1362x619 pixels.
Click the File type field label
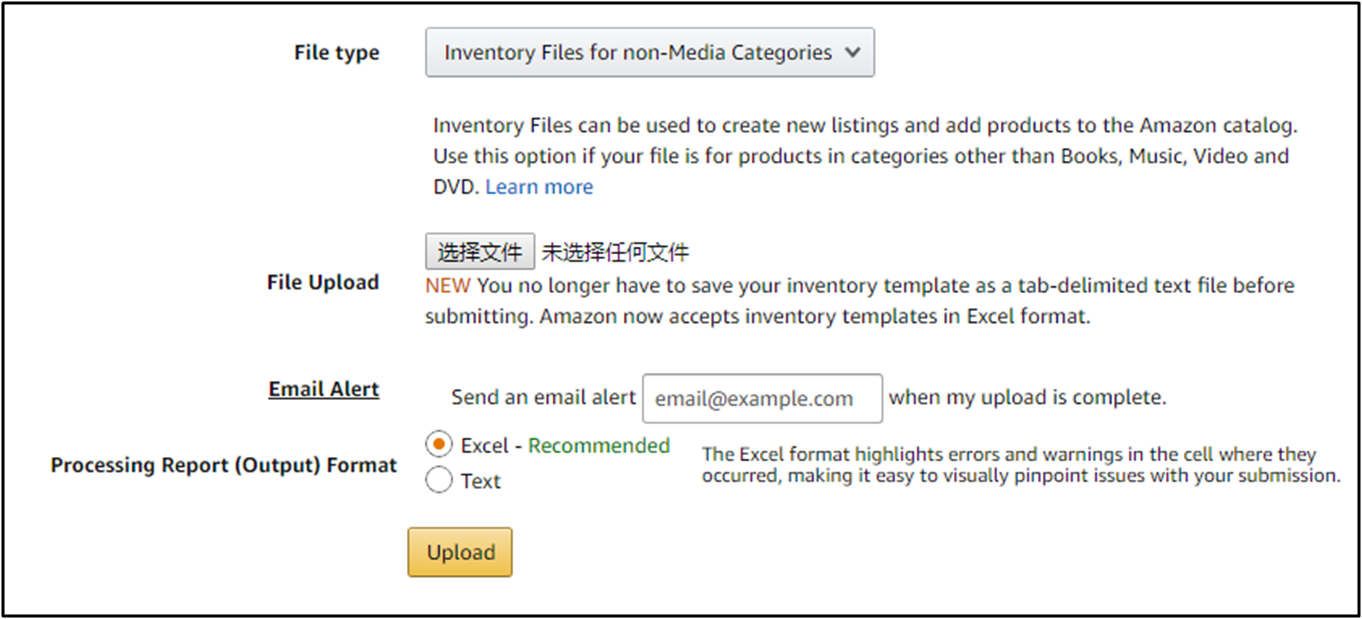coord(337,53)
